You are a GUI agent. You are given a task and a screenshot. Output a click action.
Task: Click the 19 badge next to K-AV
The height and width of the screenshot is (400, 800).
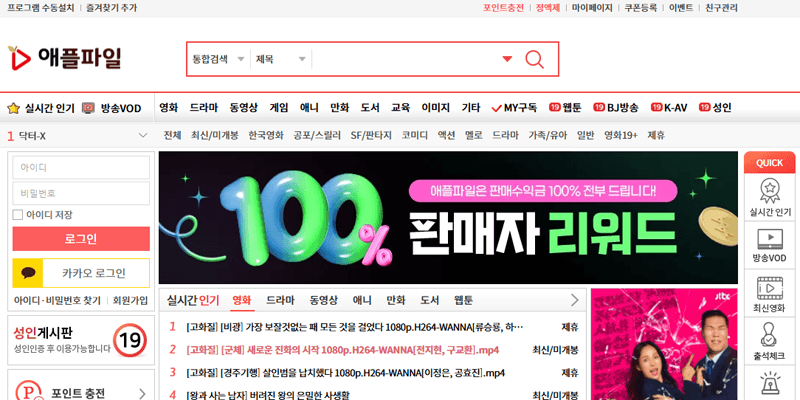click(x=657, y=108)
